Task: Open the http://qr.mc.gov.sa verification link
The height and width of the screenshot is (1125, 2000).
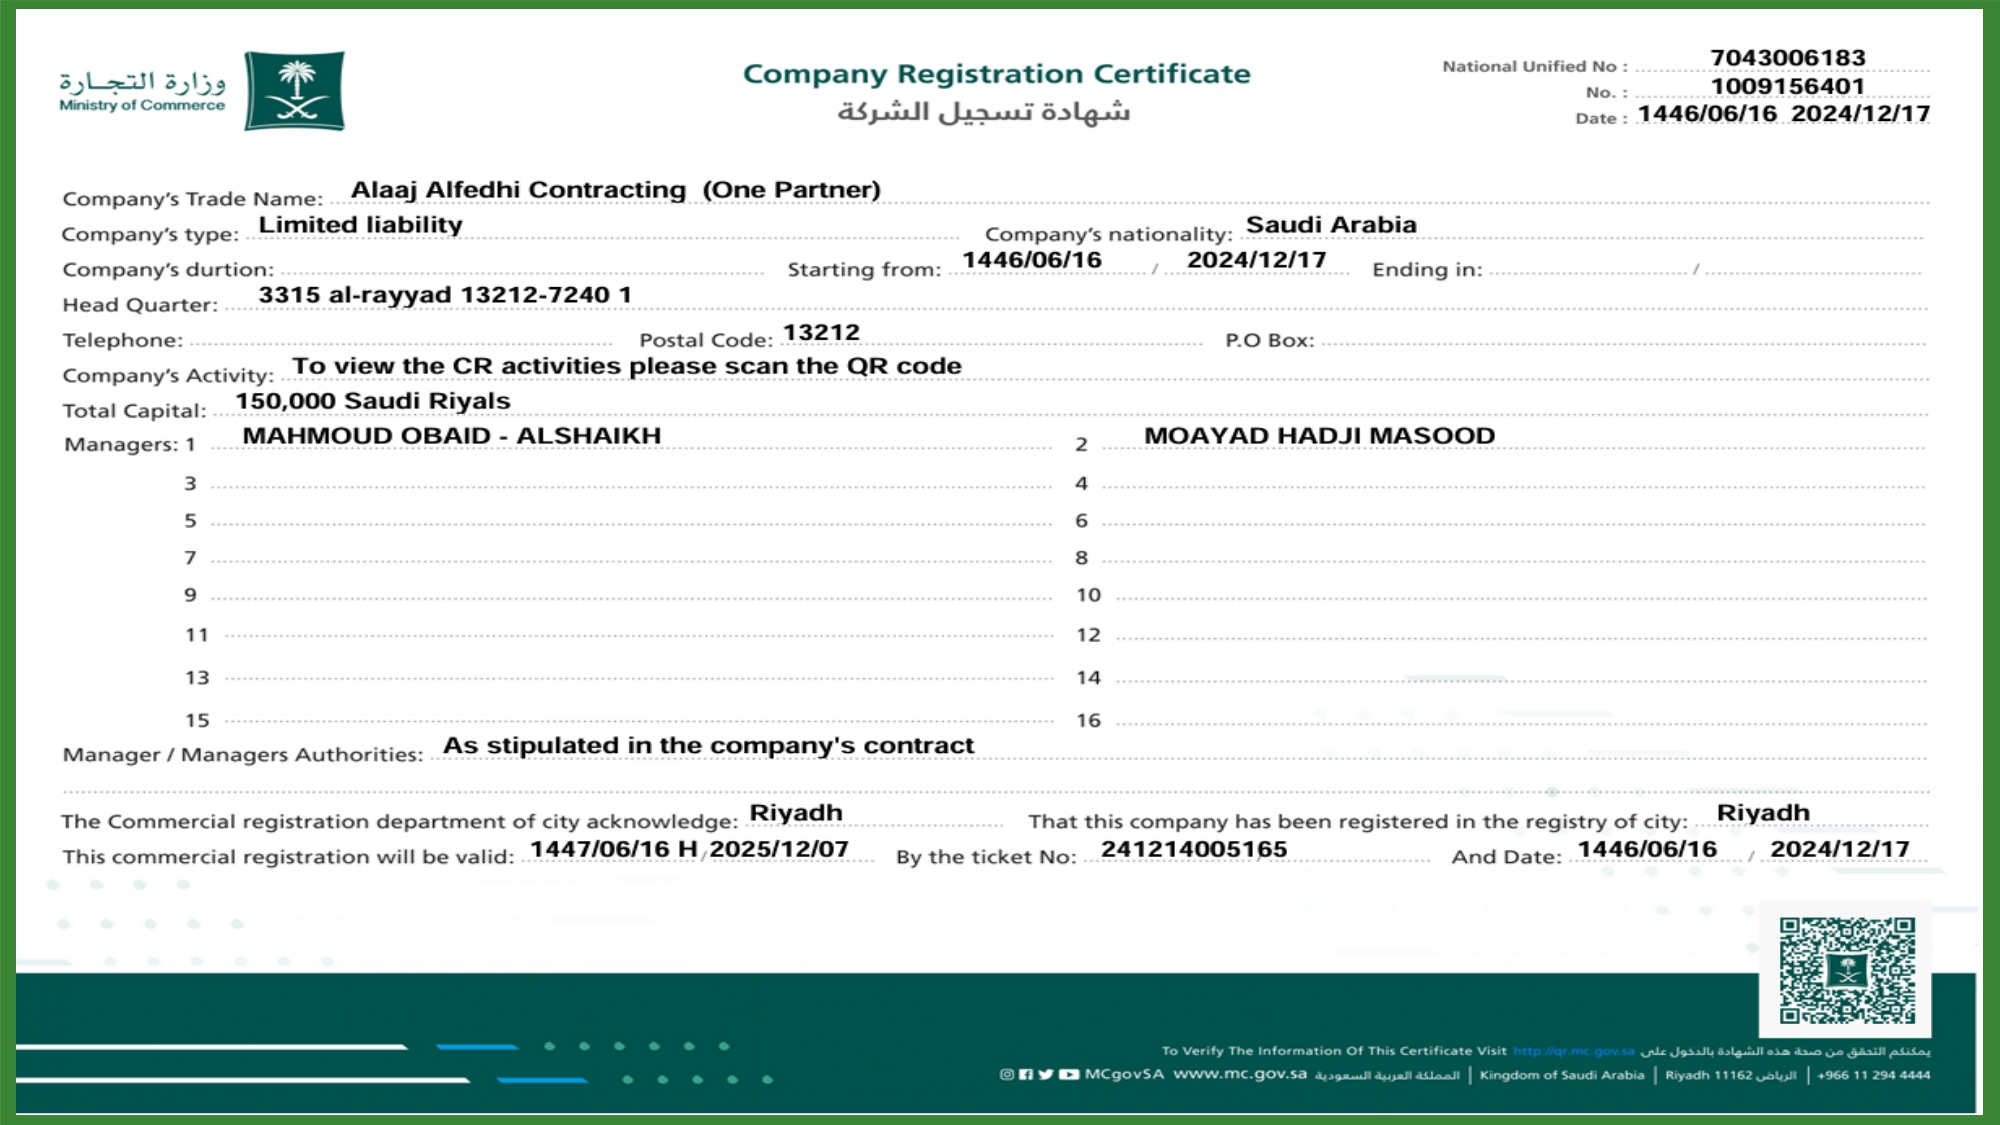Action: click(x=1573, y=1051)
